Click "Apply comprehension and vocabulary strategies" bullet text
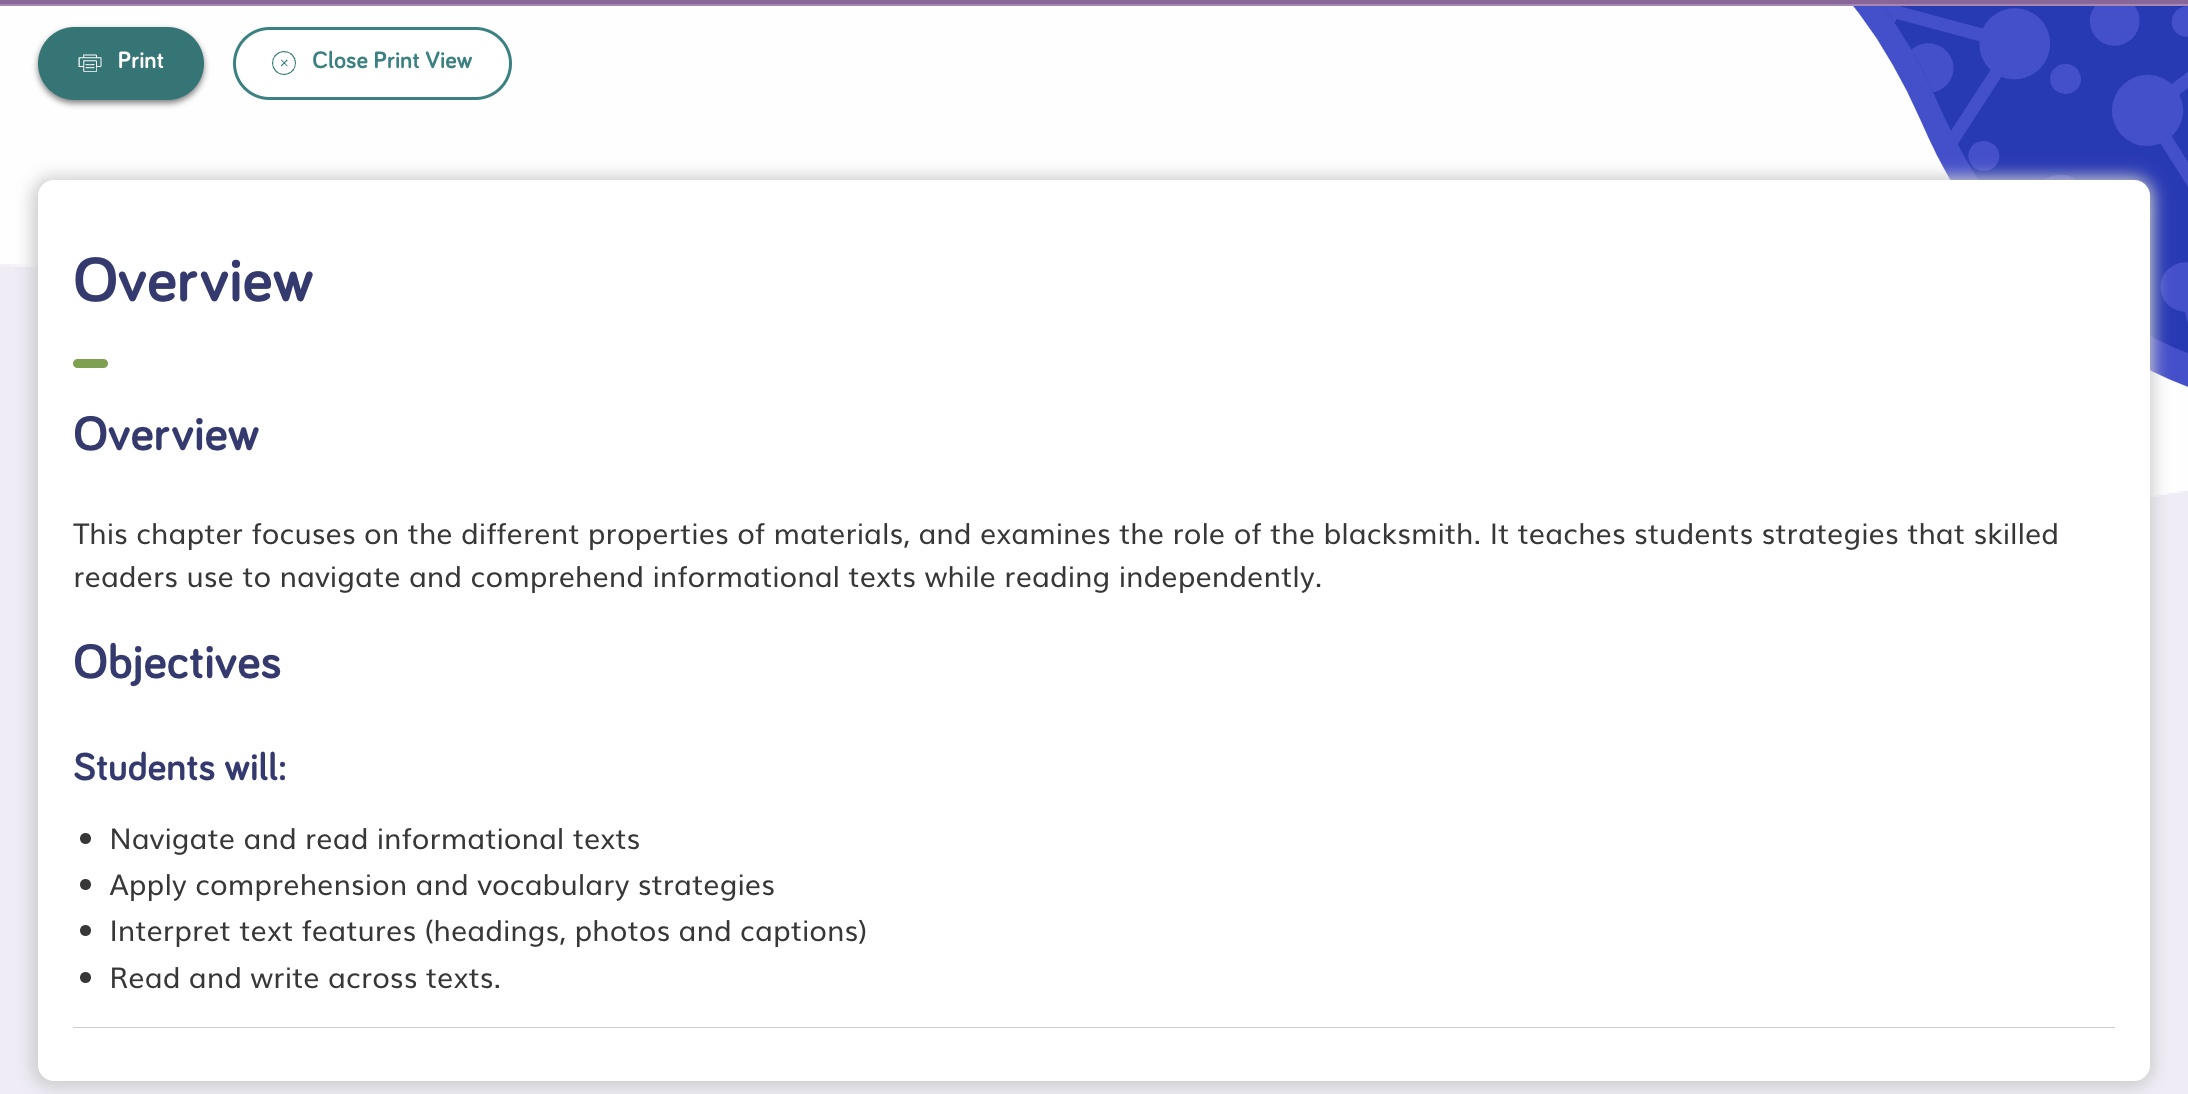The height and width of the screenshot is (1094, 2188). 442,885
